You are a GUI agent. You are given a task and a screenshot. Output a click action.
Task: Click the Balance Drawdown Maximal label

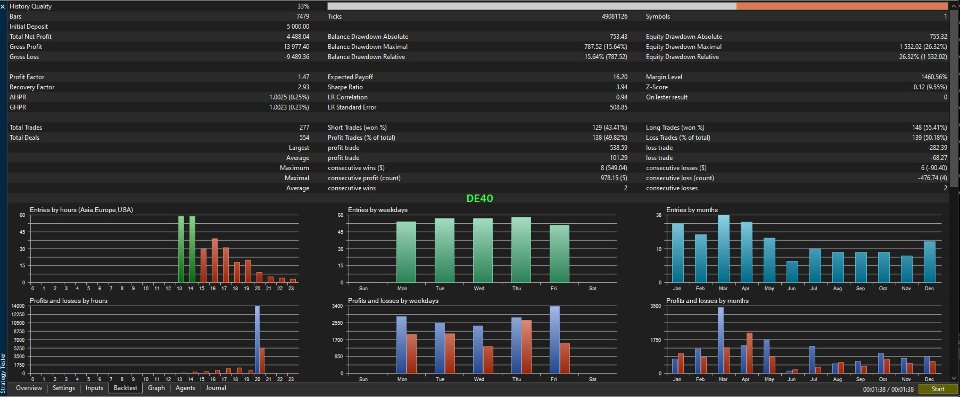[367, 47]
